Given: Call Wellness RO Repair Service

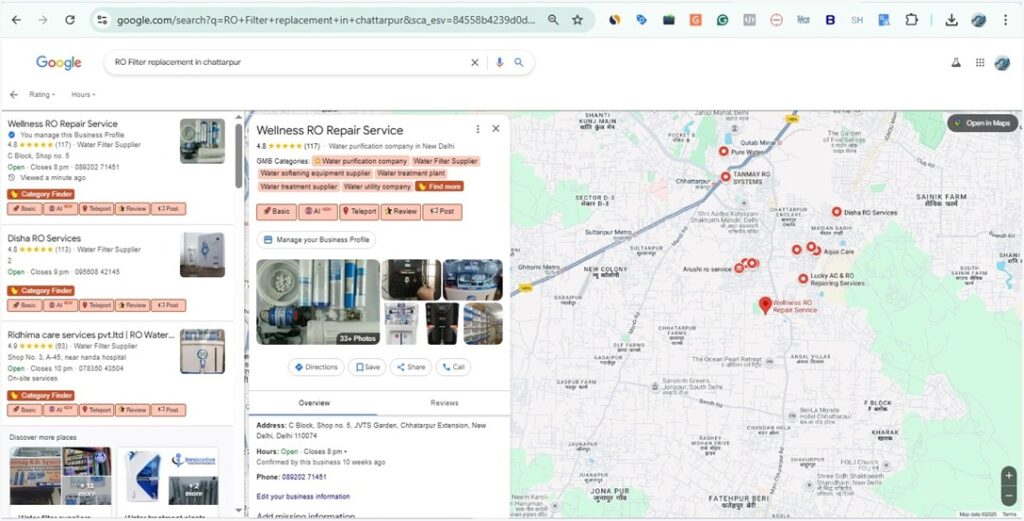Looking at the screenshot, I should [x=453, y=367].
